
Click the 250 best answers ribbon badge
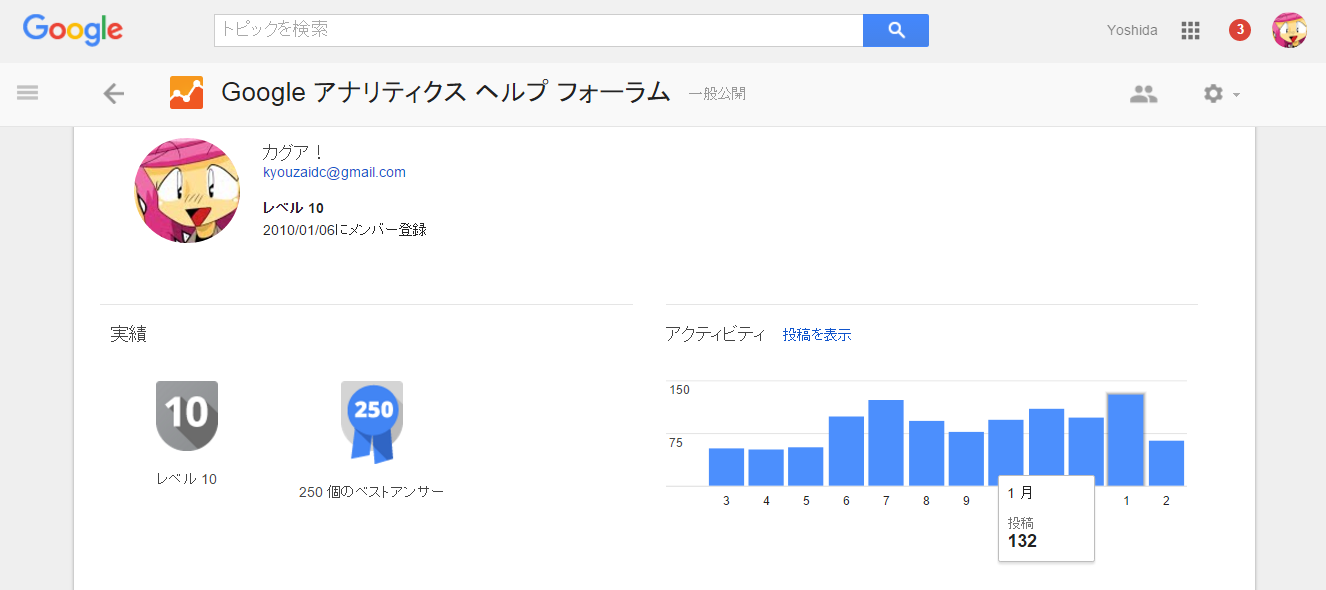(x=372, y=421)
